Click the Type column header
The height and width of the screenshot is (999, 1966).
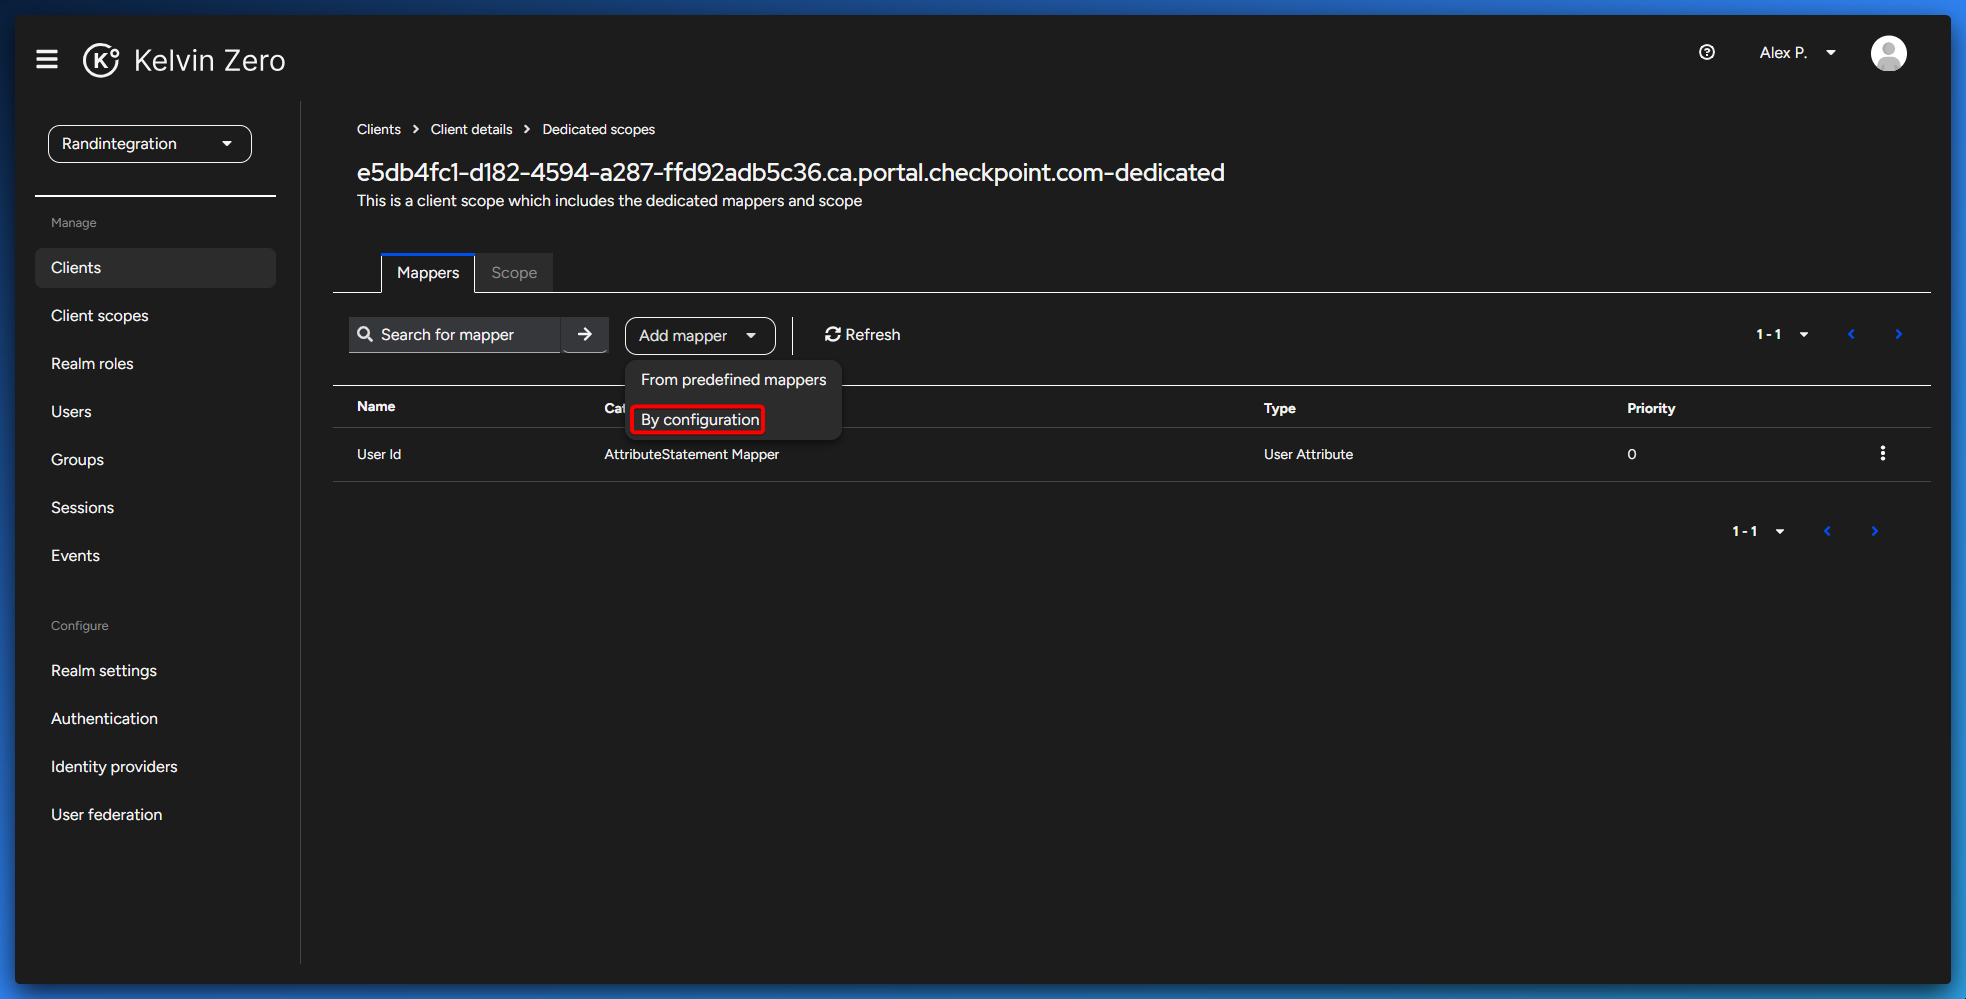1279,408
